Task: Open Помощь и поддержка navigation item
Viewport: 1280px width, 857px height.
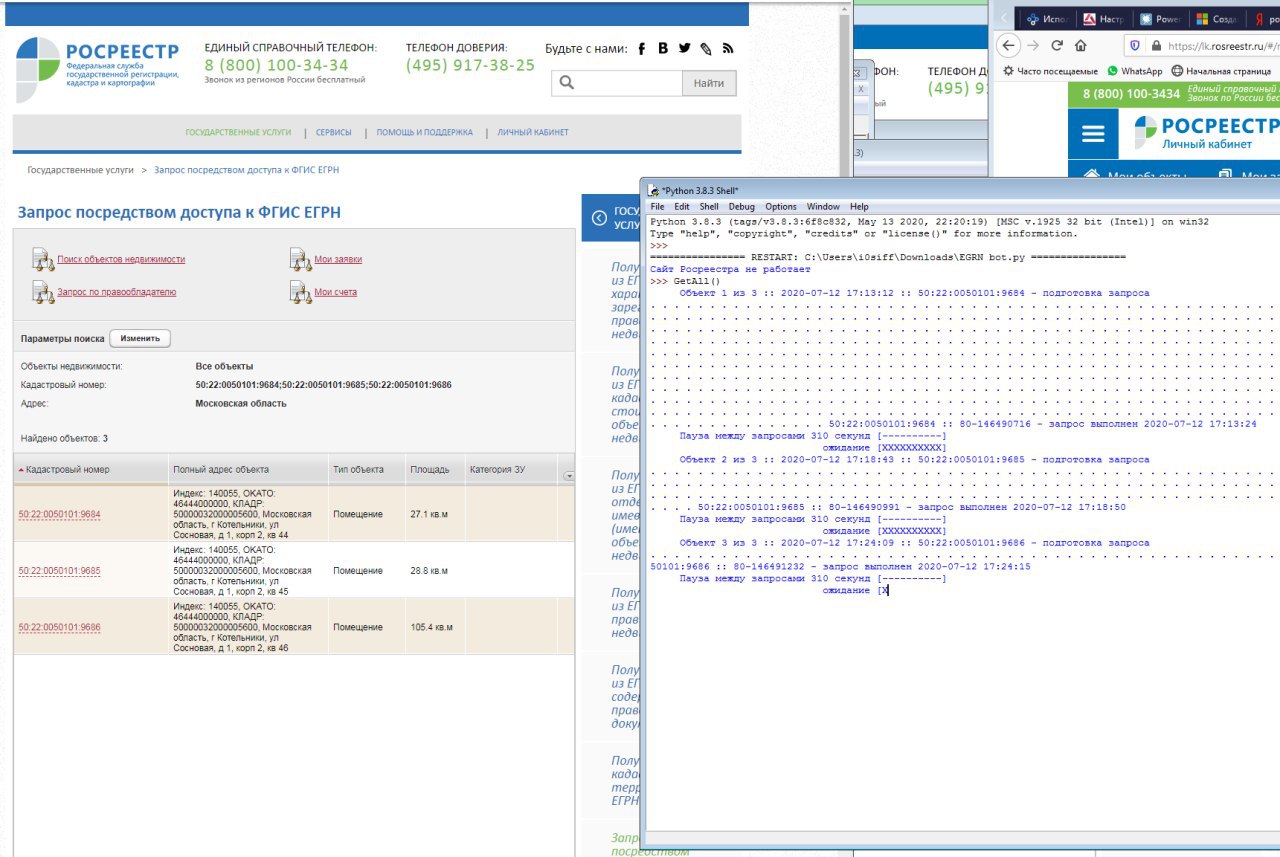Action: click(425, 132)
